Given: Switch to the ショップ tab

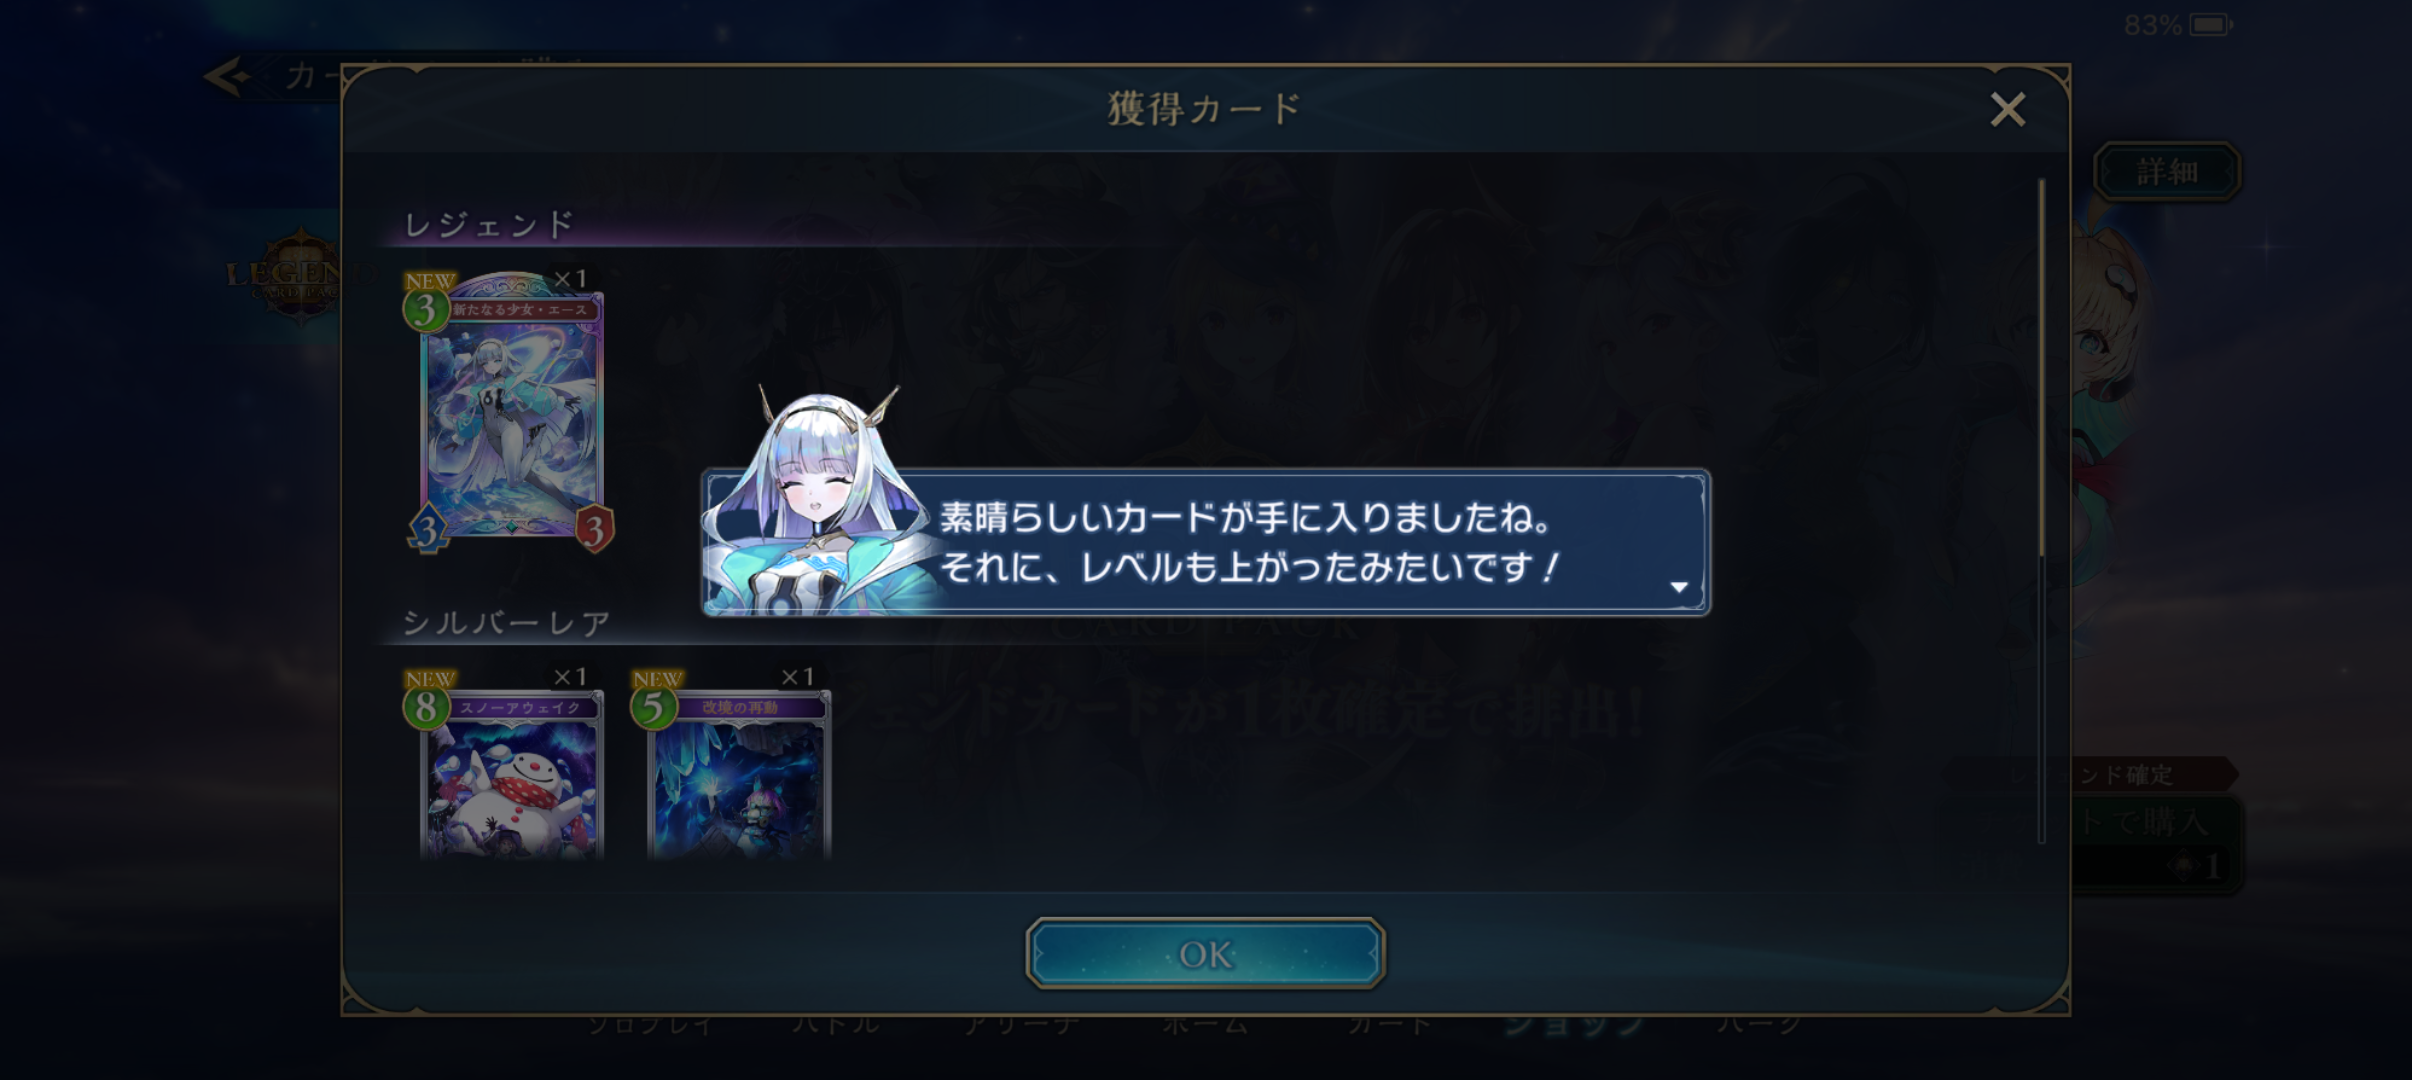Looking at the screenshot, I should click(1573, 1024).
